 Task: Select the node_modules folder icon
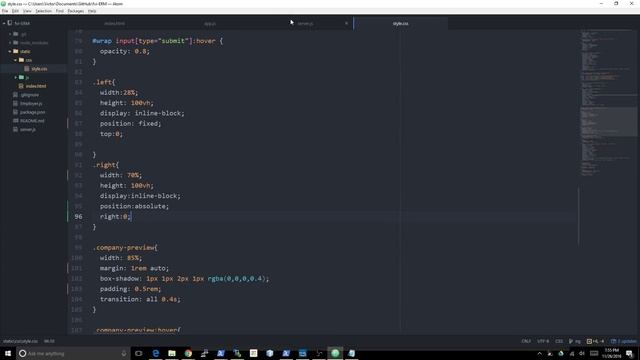(16, 42)
